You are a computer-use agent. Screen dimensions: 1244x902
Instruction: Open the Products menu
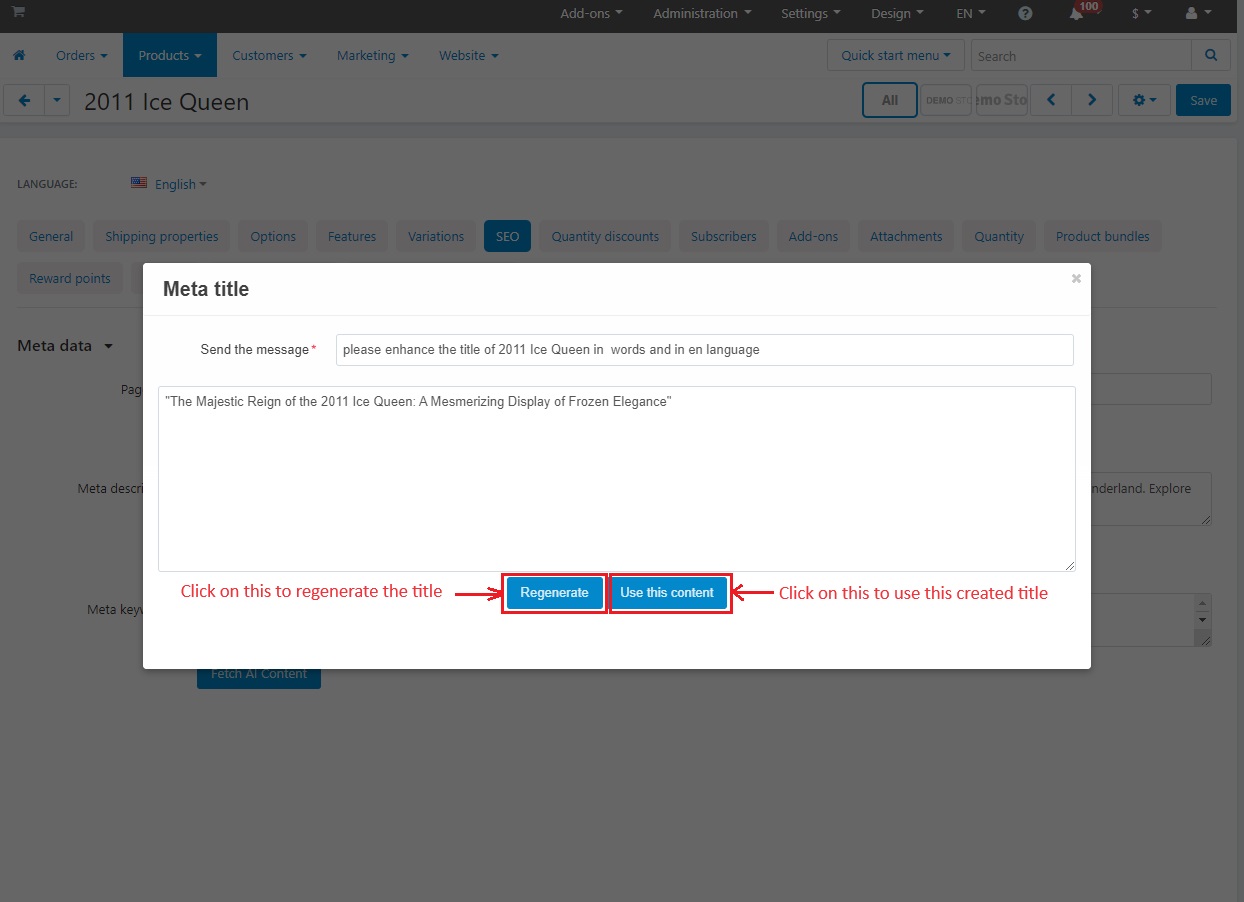(x=170, y=56)
